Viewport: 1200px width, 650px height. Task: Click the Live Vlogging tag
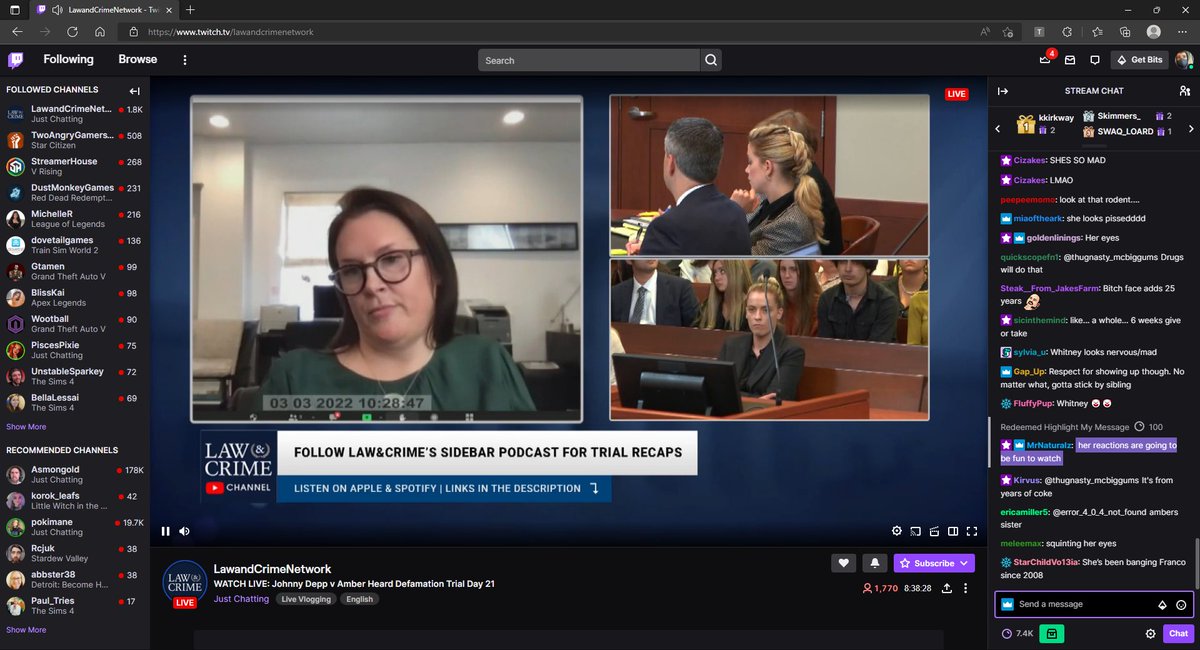pos(306,599)
